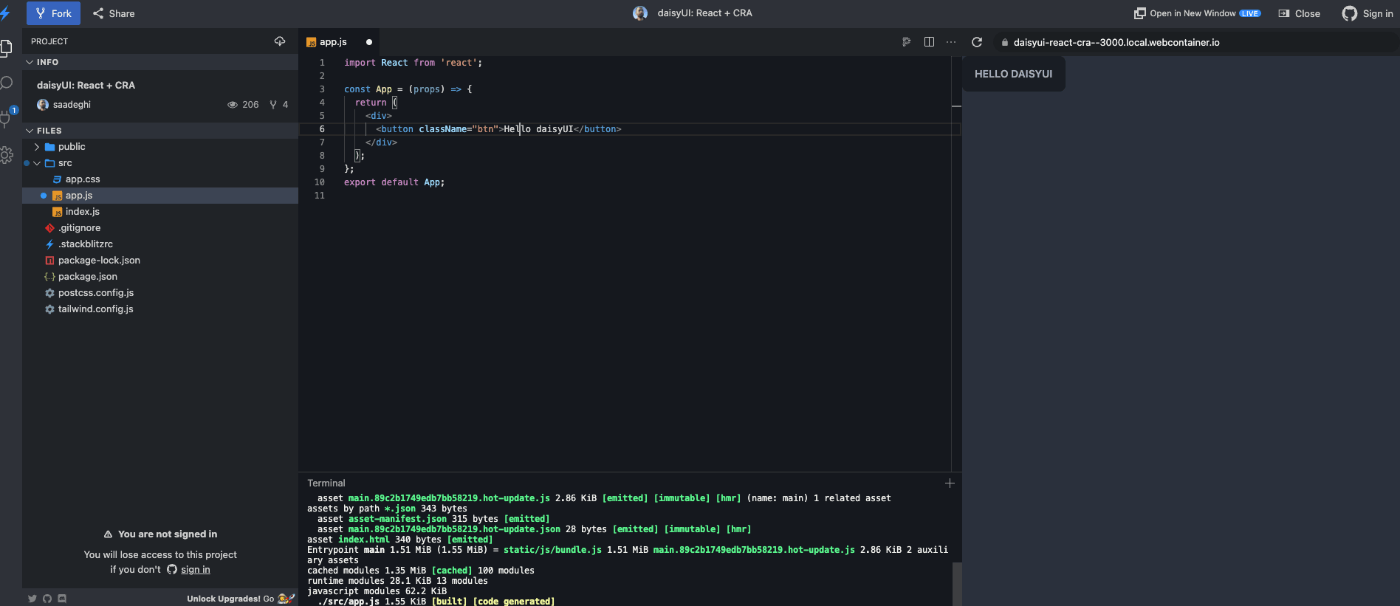1400x606 pixels.
Task: Click the GitHub icon in the header
Action: (1349, 13)
